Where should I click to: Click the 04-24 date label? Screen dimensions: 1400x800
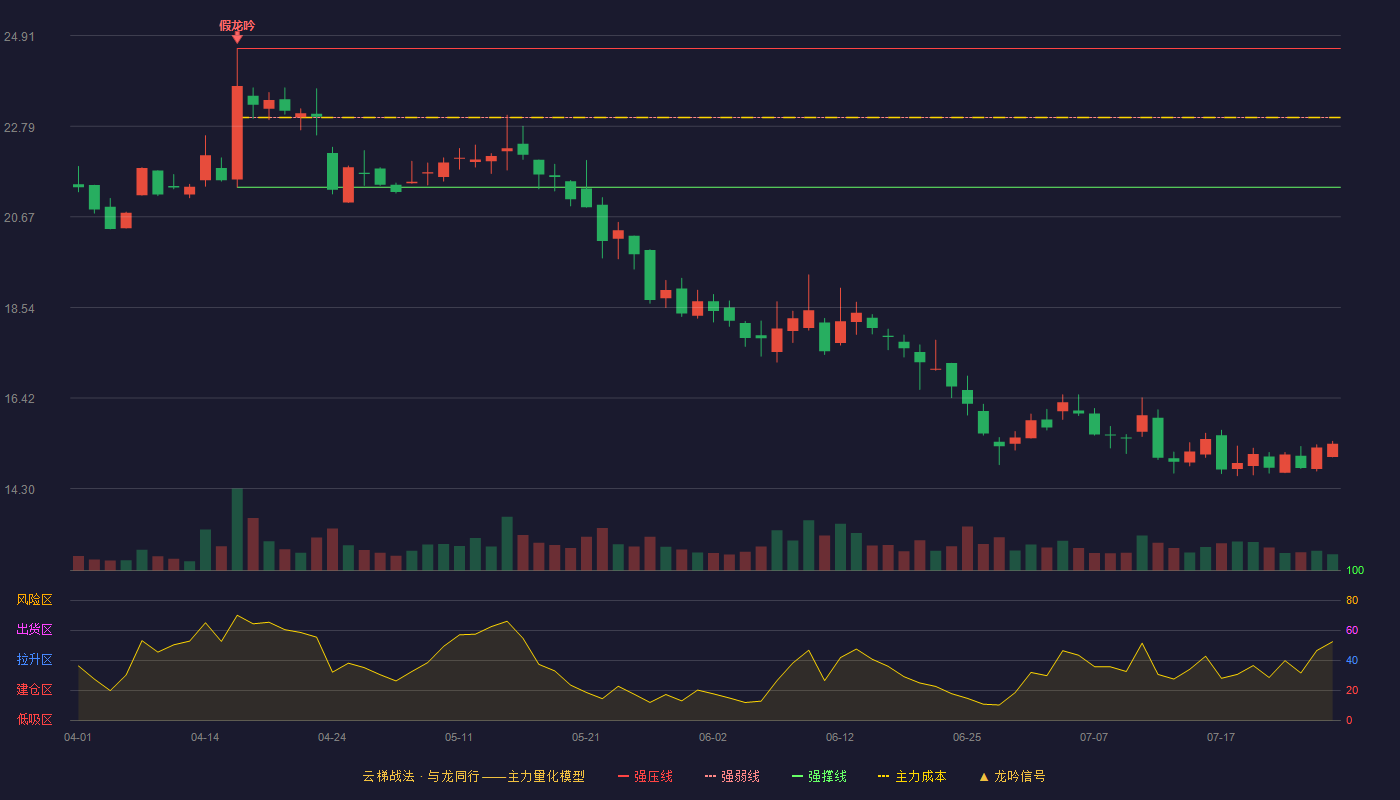coord(332,737)
